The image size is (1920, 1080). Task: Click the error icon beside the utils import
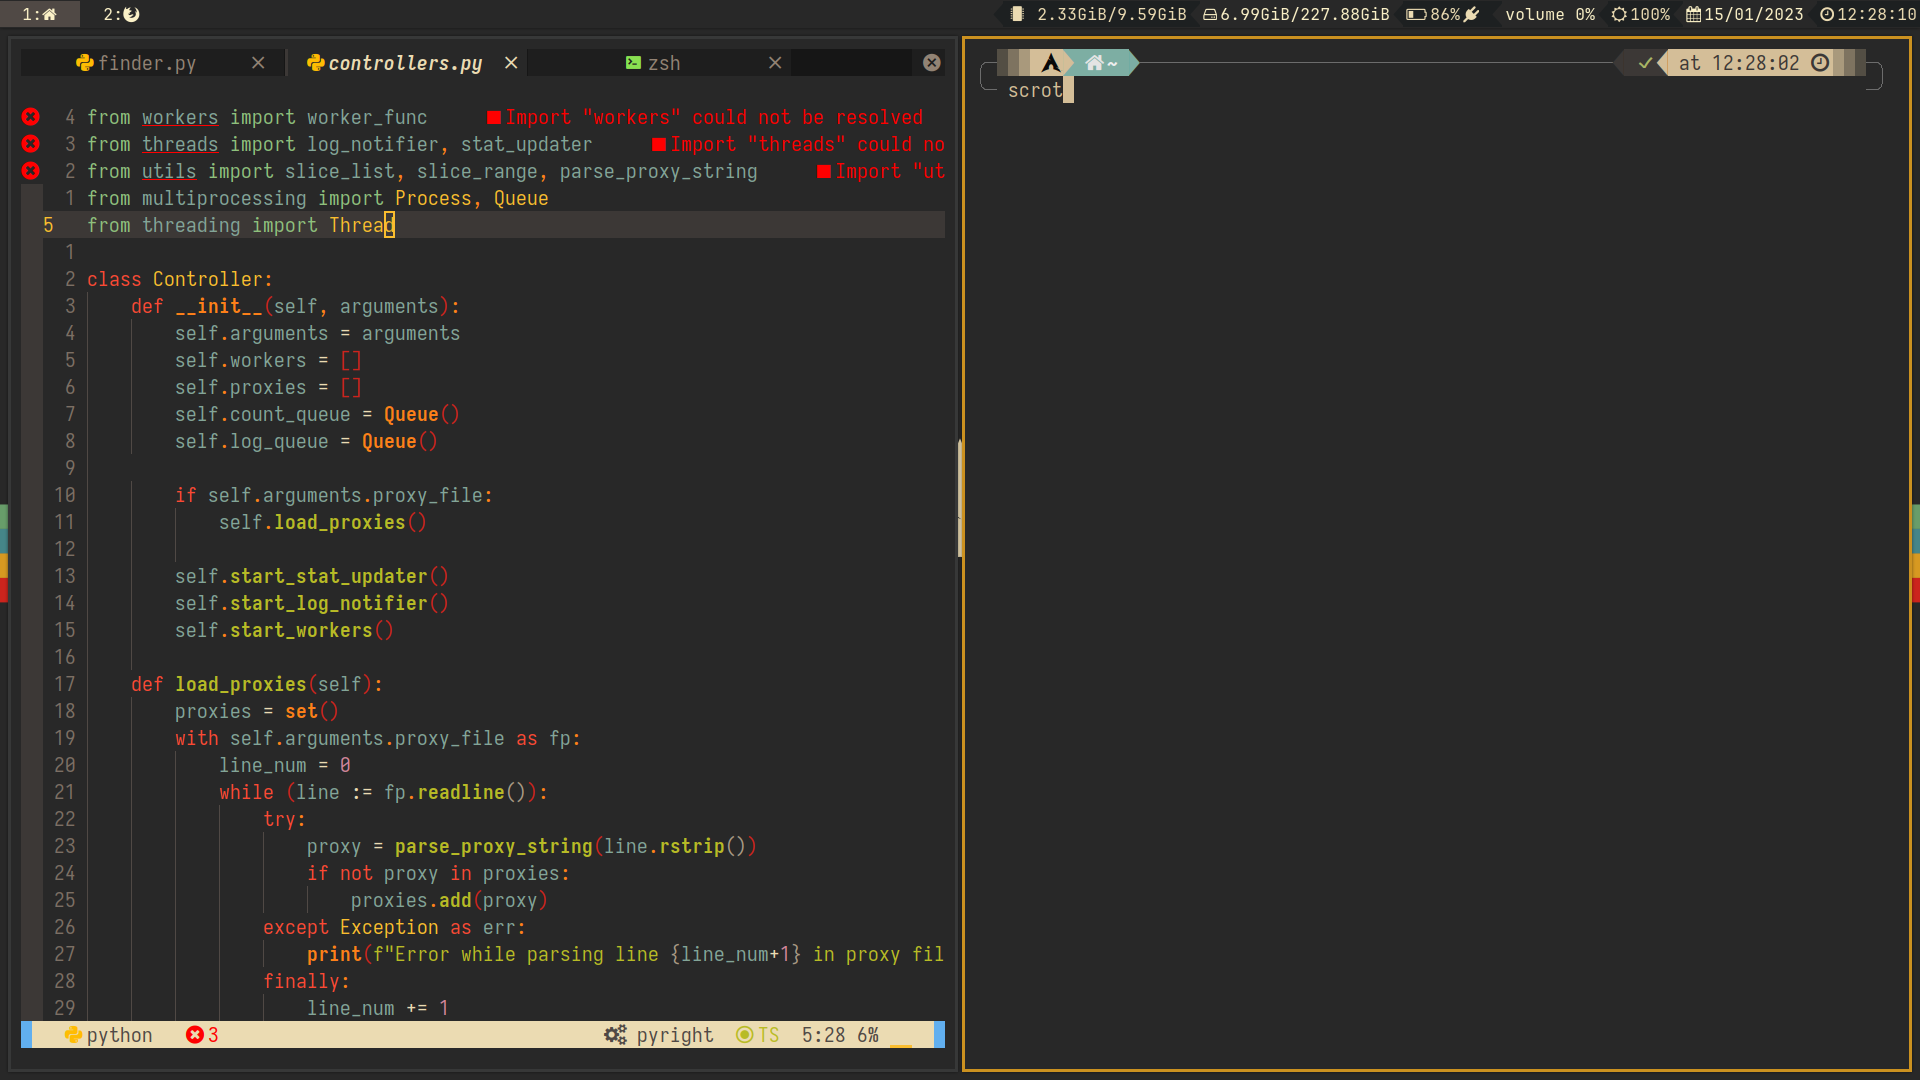coord(31,171)
